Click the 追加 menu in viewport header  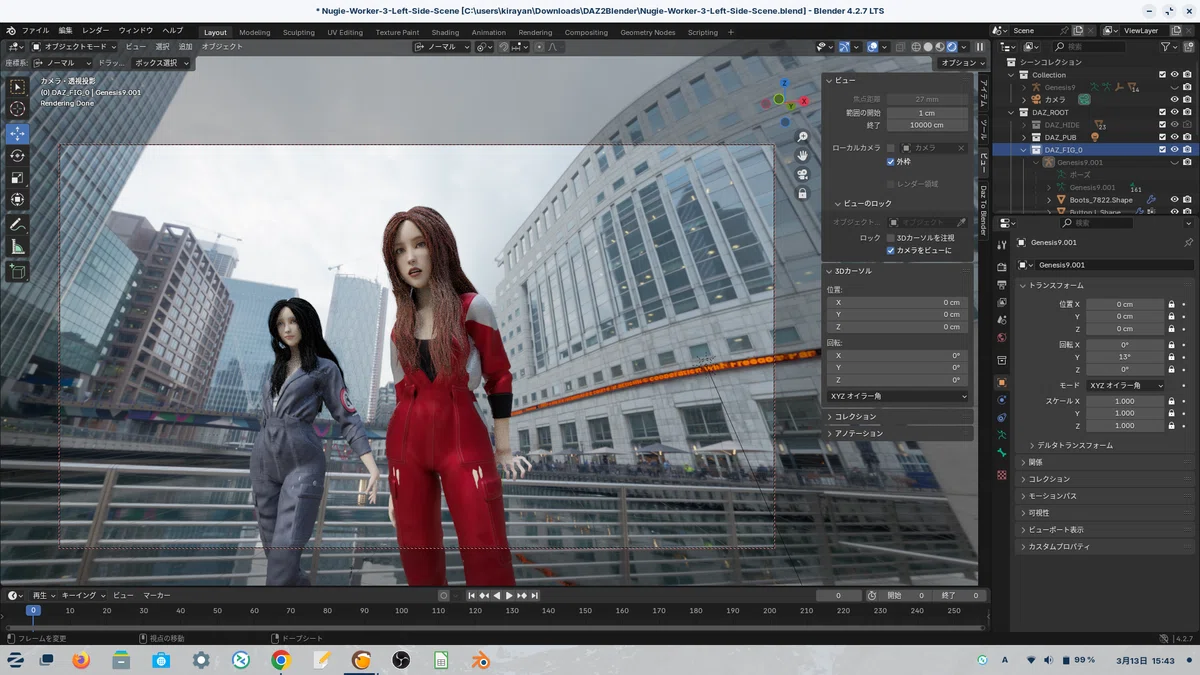coord(185,47)
